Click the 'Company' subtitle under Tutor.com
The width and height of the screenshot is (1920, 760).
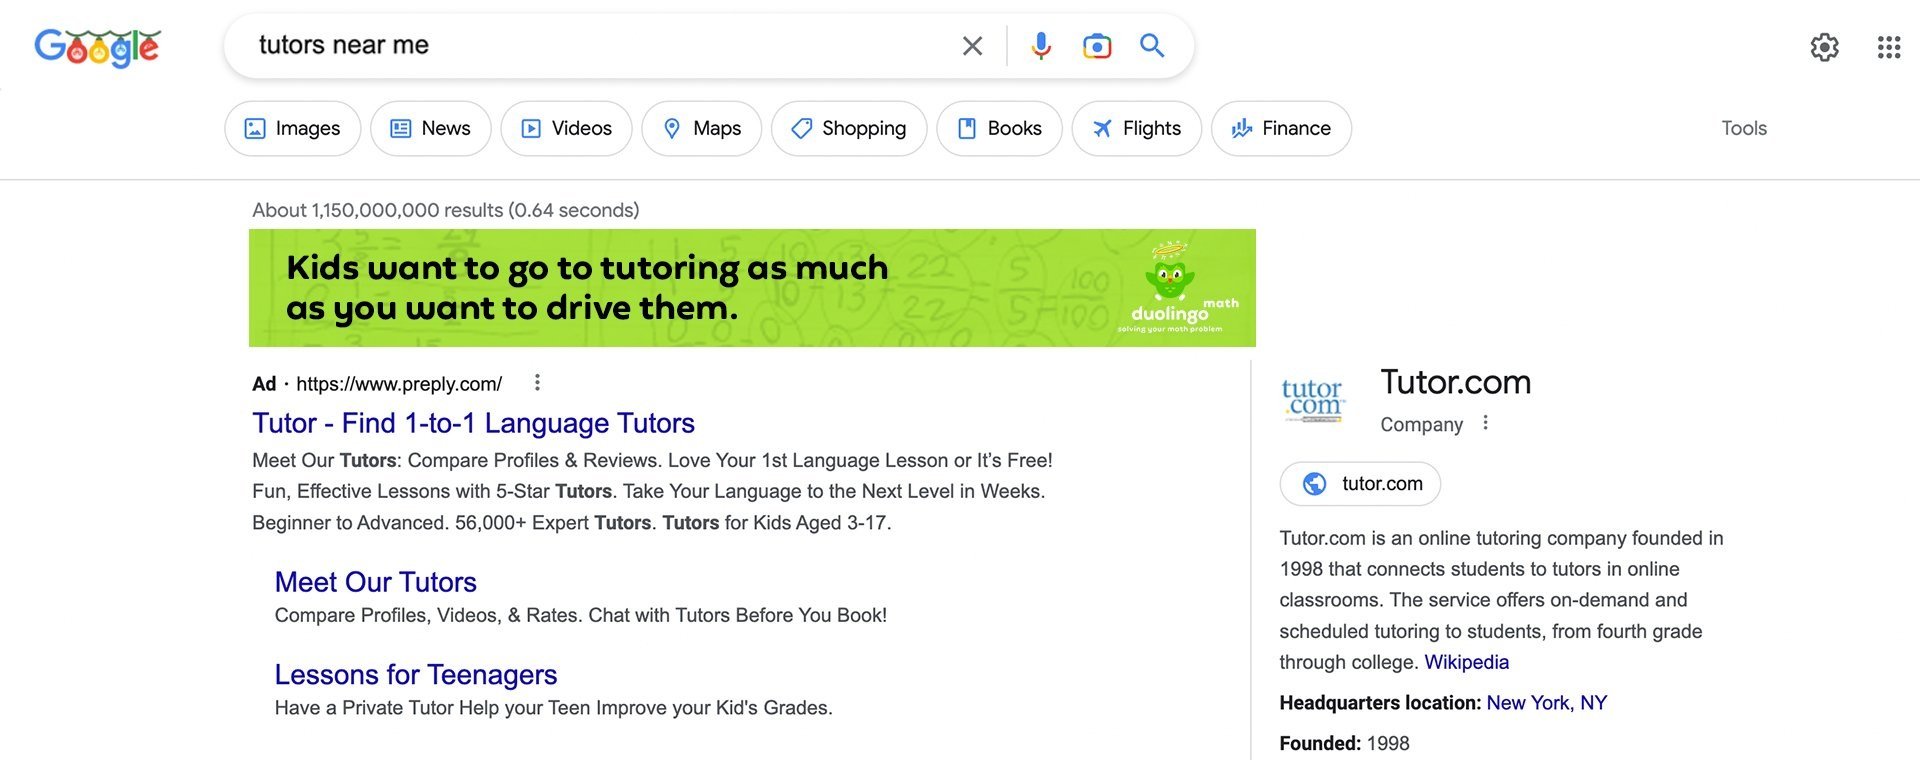click(1421, 424)
